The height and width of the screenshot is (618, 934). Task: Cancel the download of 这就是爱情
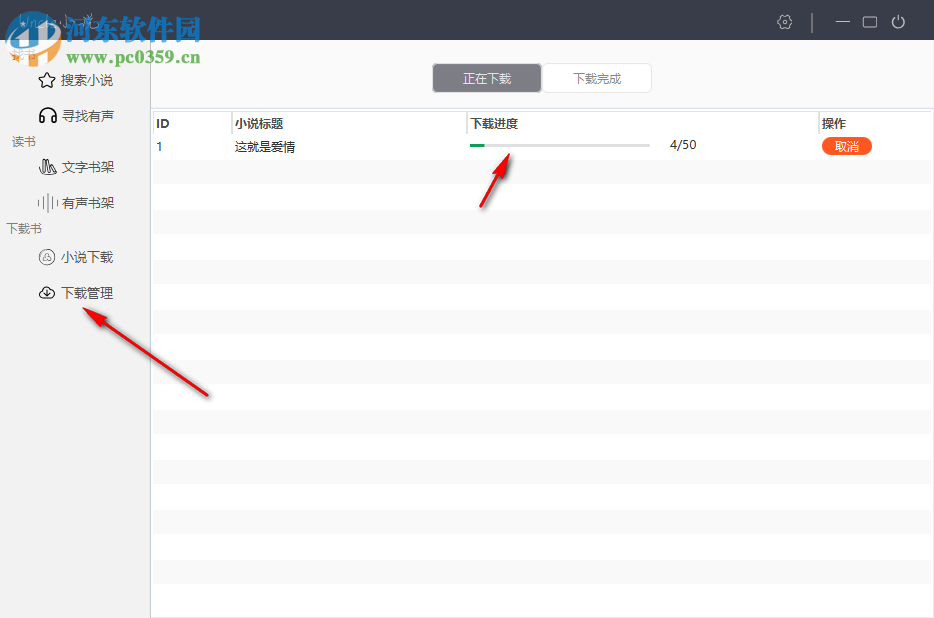(x=846, y=146)
